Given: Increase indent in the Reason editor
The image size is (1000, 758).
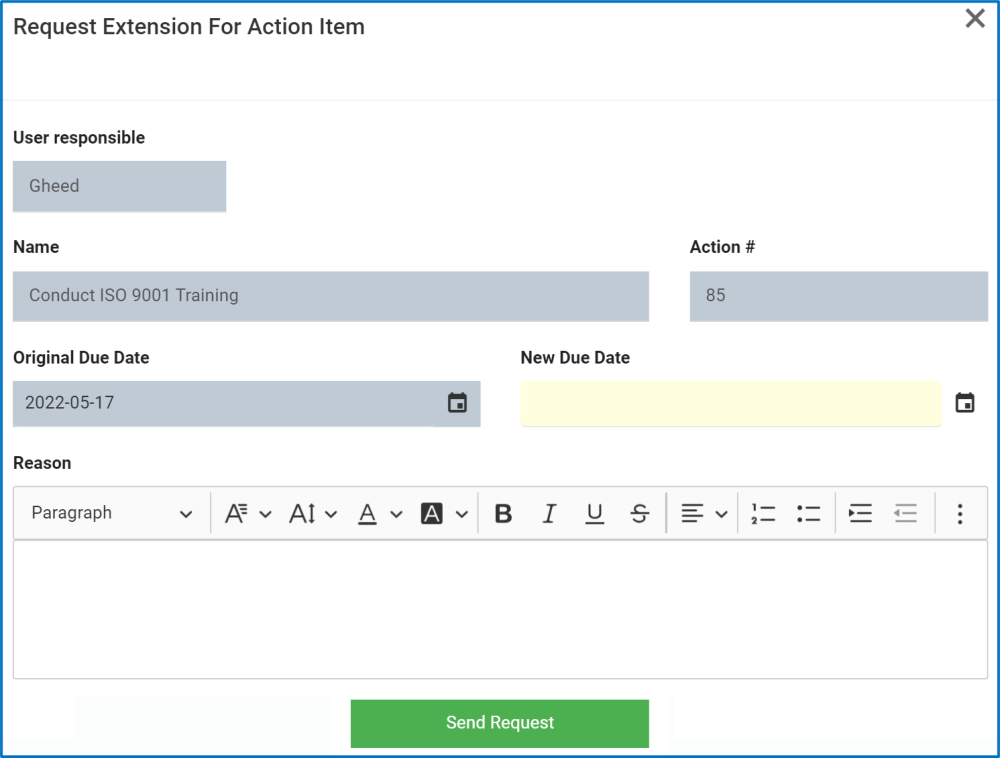Looking at the screenshot, I should pyautogui.click(x=859, y=513).
